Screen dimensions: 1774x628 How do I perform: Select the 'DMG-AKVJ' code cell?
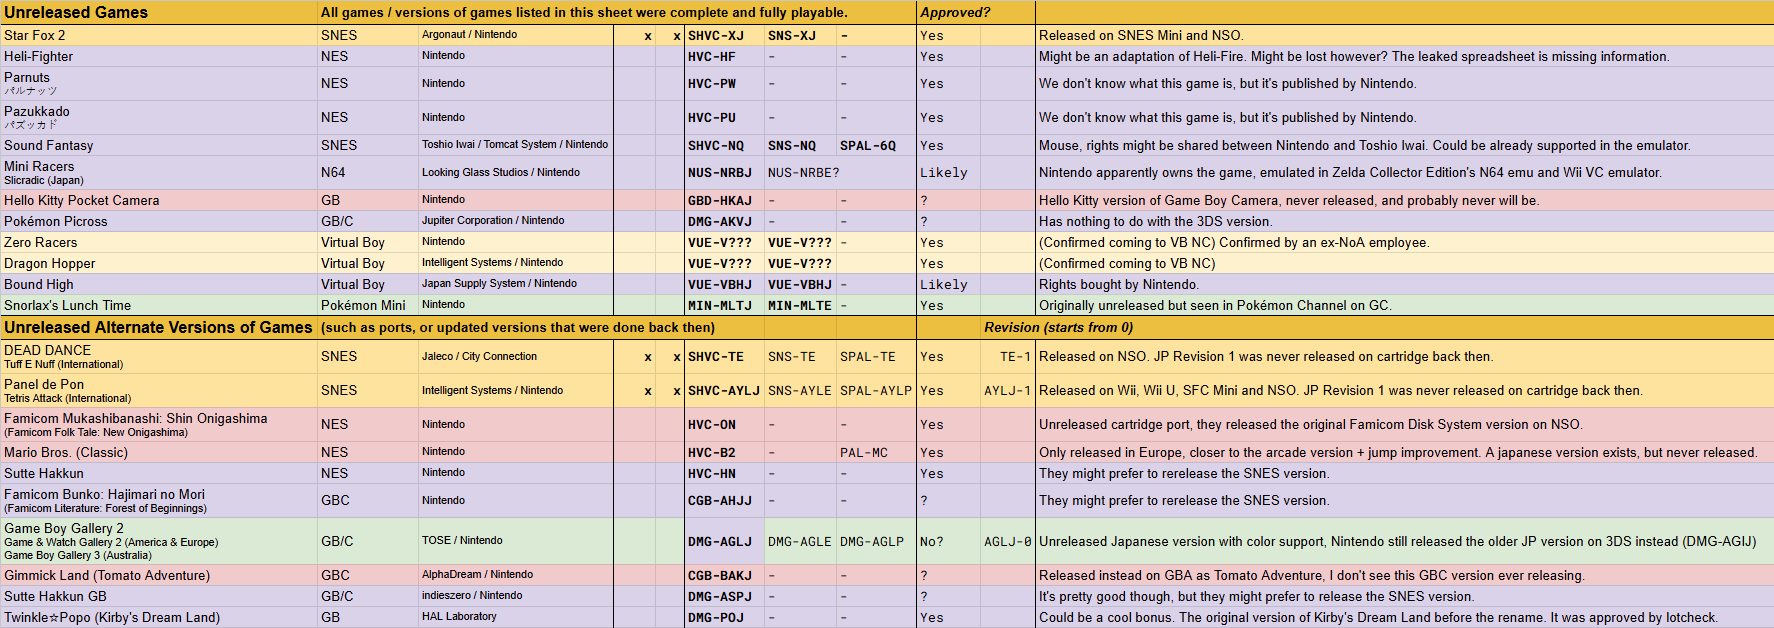[x=725, y=221]
